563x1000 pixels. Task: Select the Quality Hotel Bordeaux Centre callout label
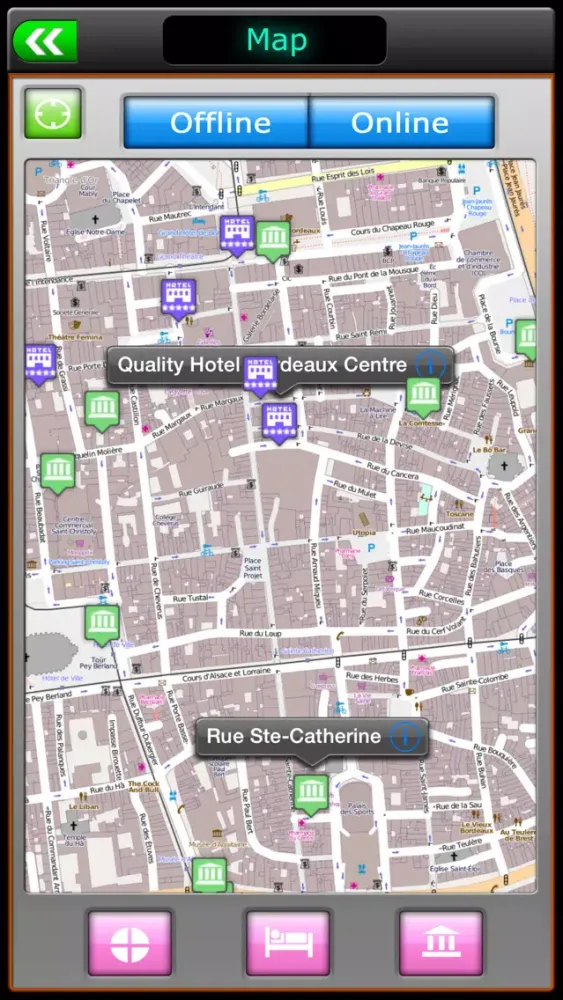(x=262, y=365)
